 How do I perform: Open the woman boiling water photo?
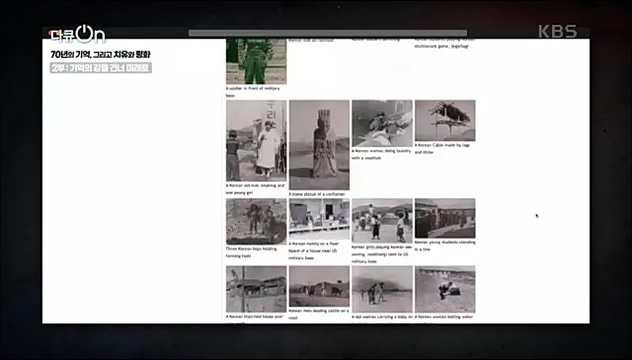tap(445, 289)
